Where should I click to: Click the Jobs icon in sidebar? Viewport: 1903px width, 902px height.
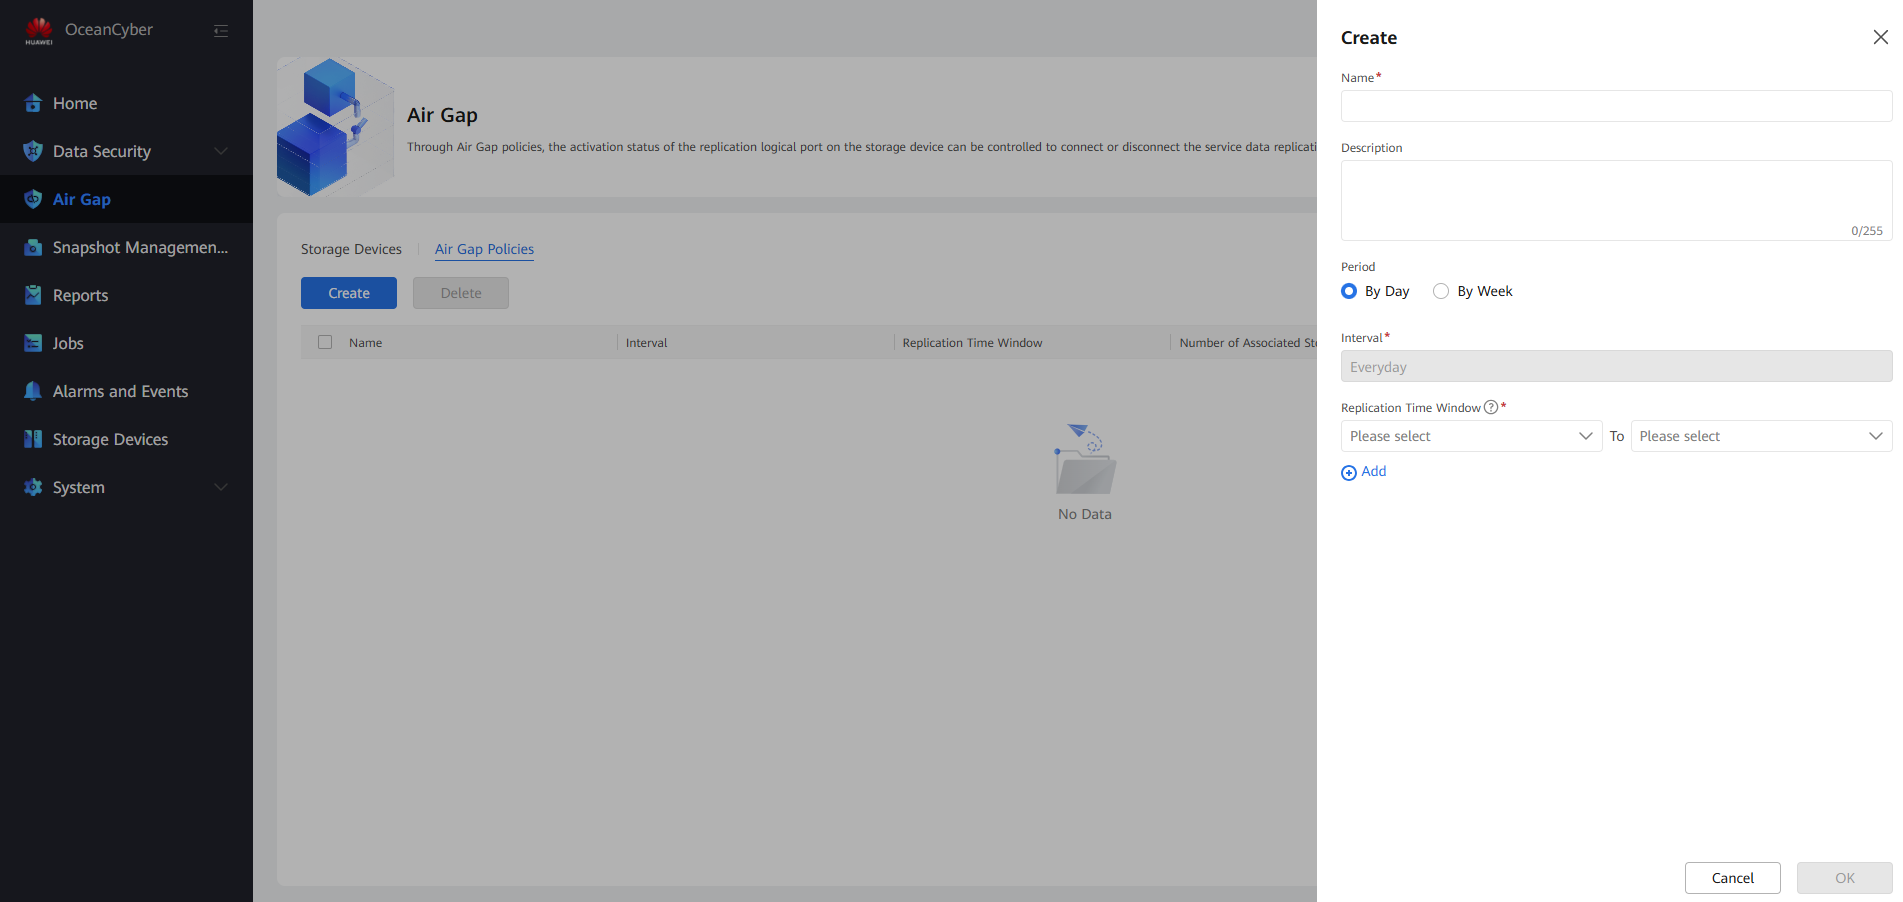pyautogui.click(x=33, y=343)
